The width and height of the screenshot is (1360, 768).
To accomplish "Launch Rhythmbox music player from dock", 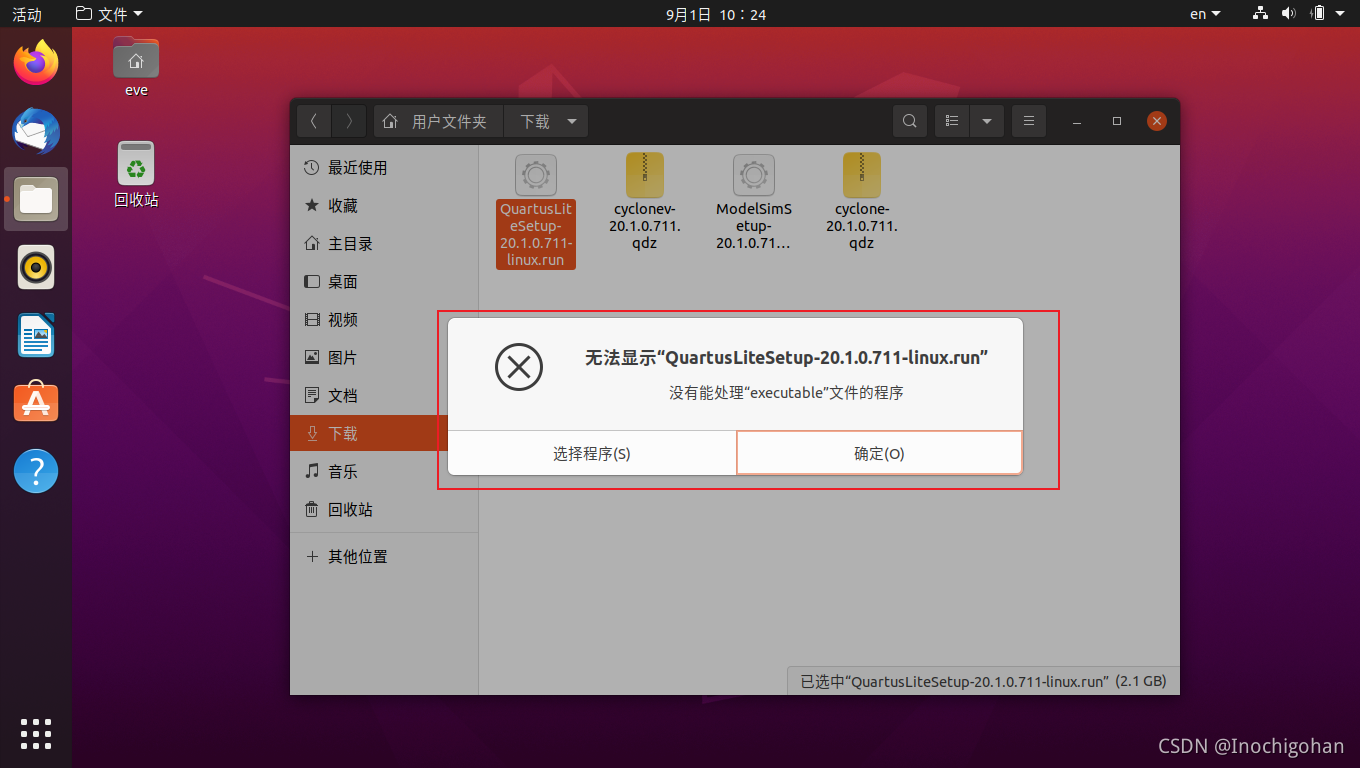I will [x=36, y=267].
